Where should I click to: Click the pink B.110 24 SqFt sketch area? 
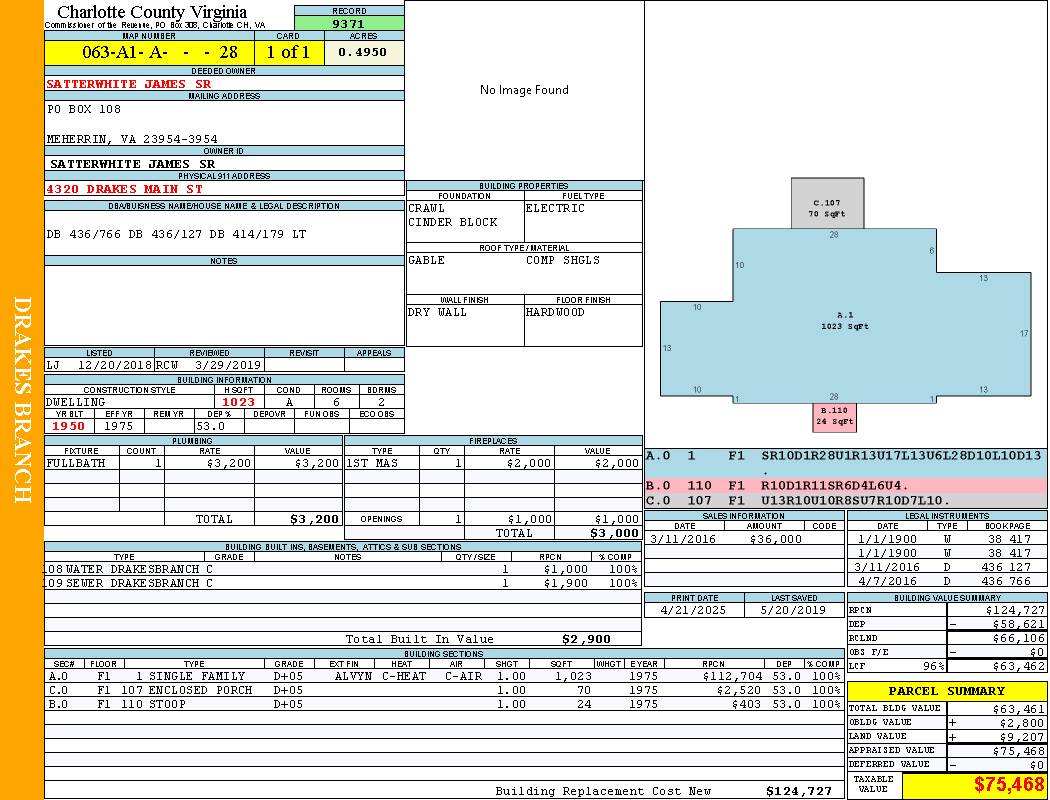834,417
